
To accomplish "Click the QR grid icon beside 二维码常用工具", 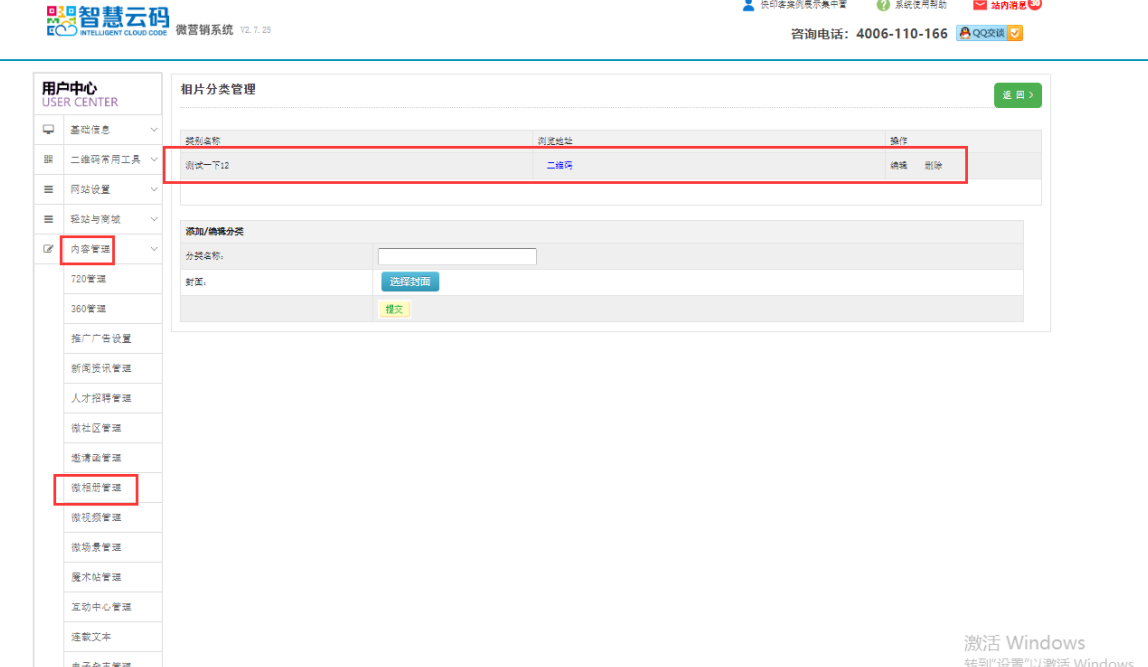I will (48, 160).
